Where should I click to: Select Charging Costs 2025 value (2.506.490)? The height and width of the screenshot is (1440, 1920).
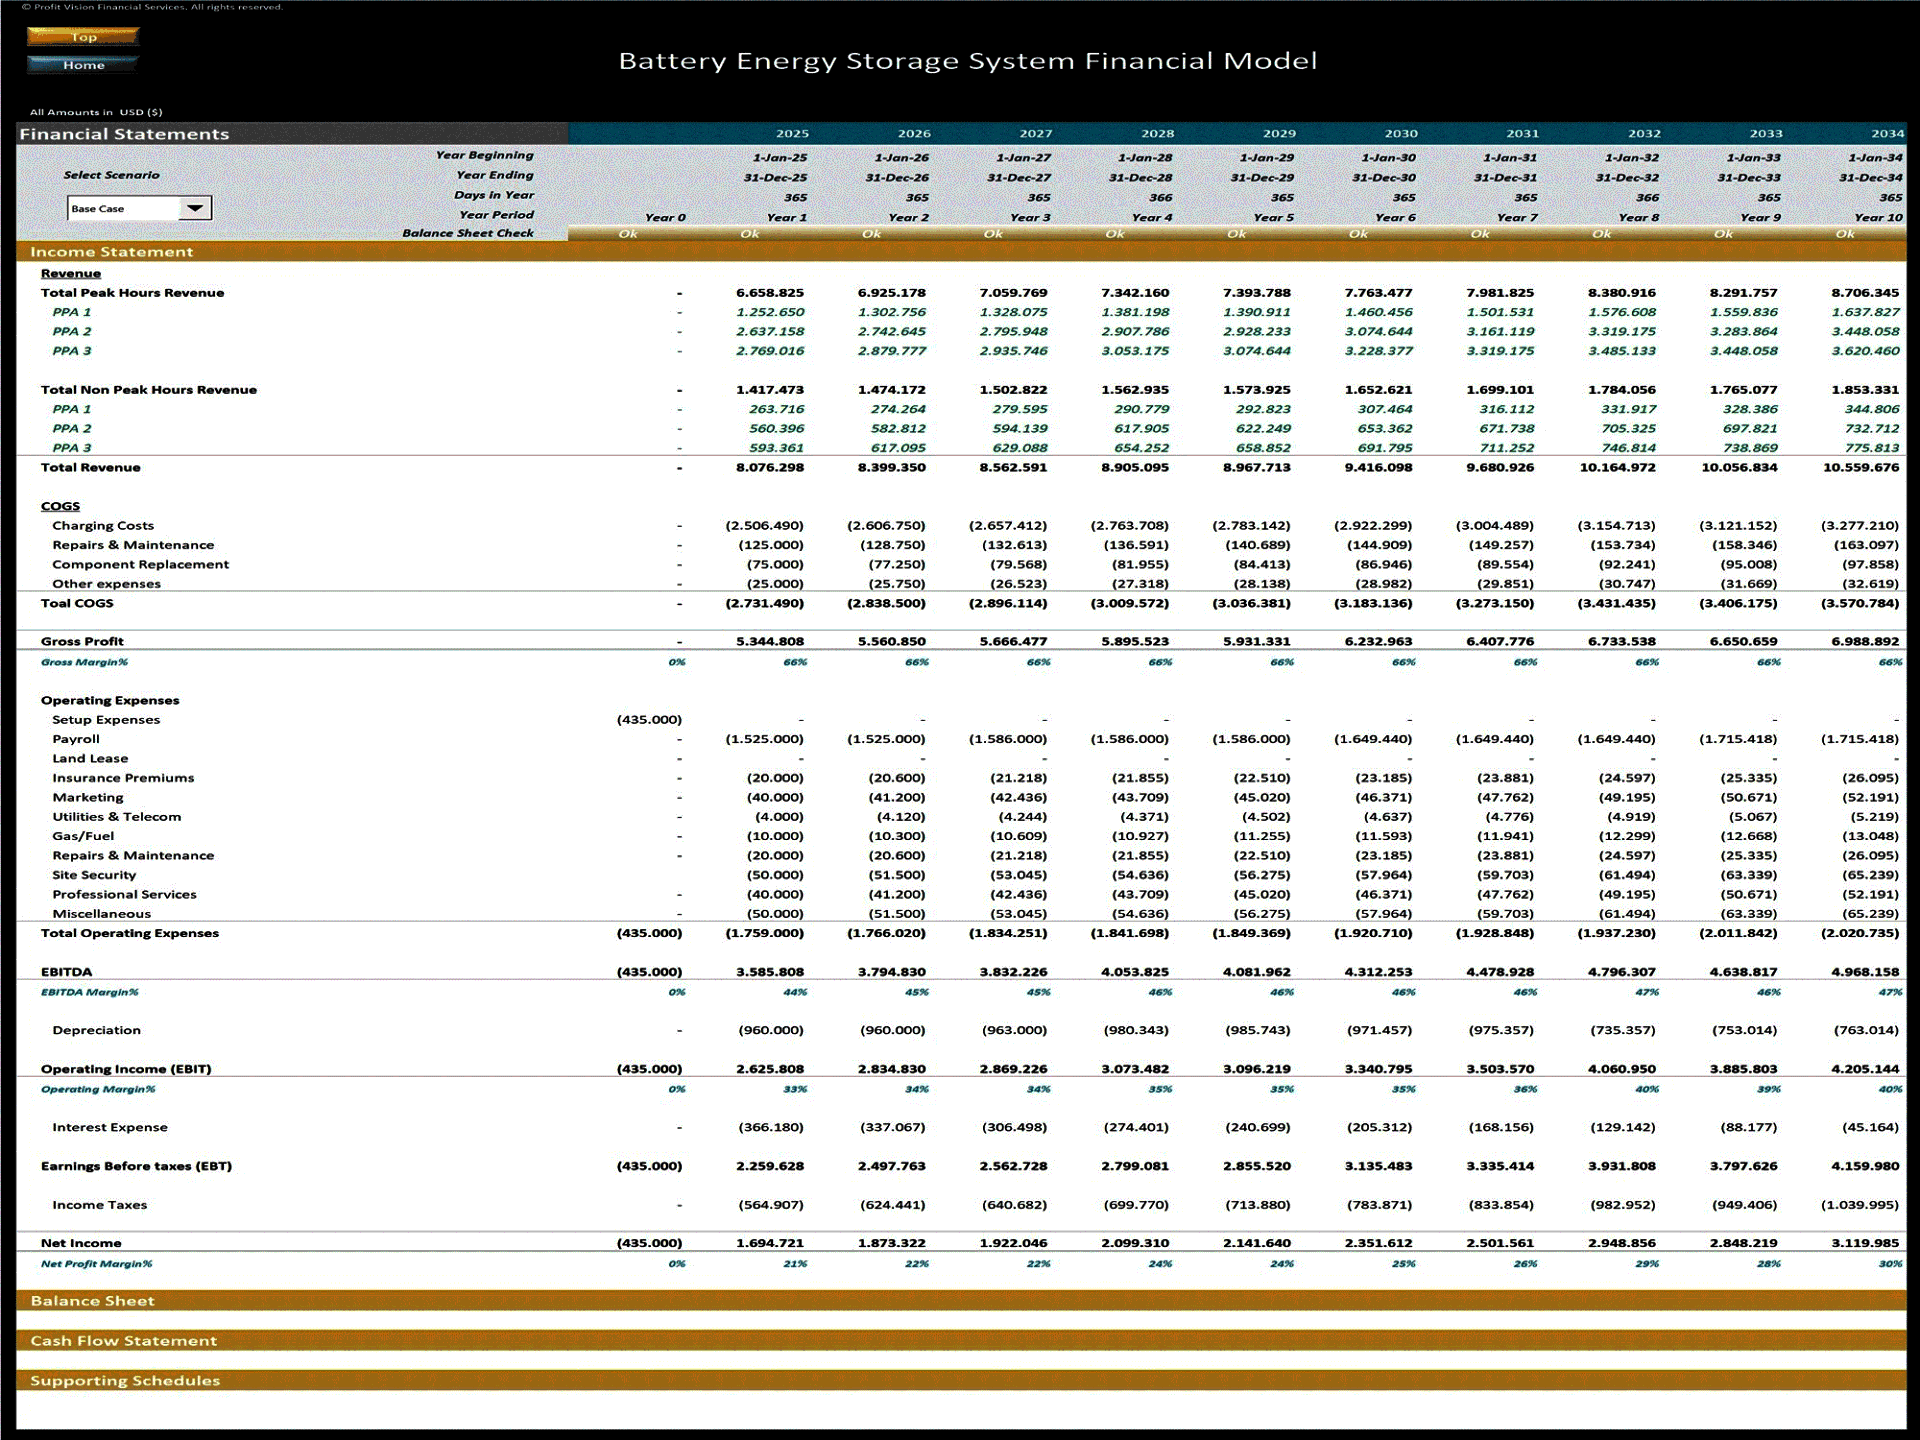[x=764, y=525]
